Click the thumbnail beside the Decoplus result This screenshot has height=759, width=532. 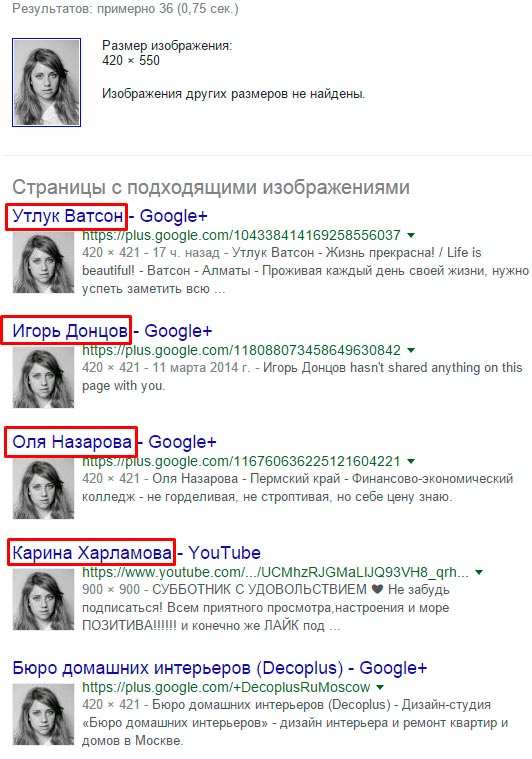click(43, 714)
